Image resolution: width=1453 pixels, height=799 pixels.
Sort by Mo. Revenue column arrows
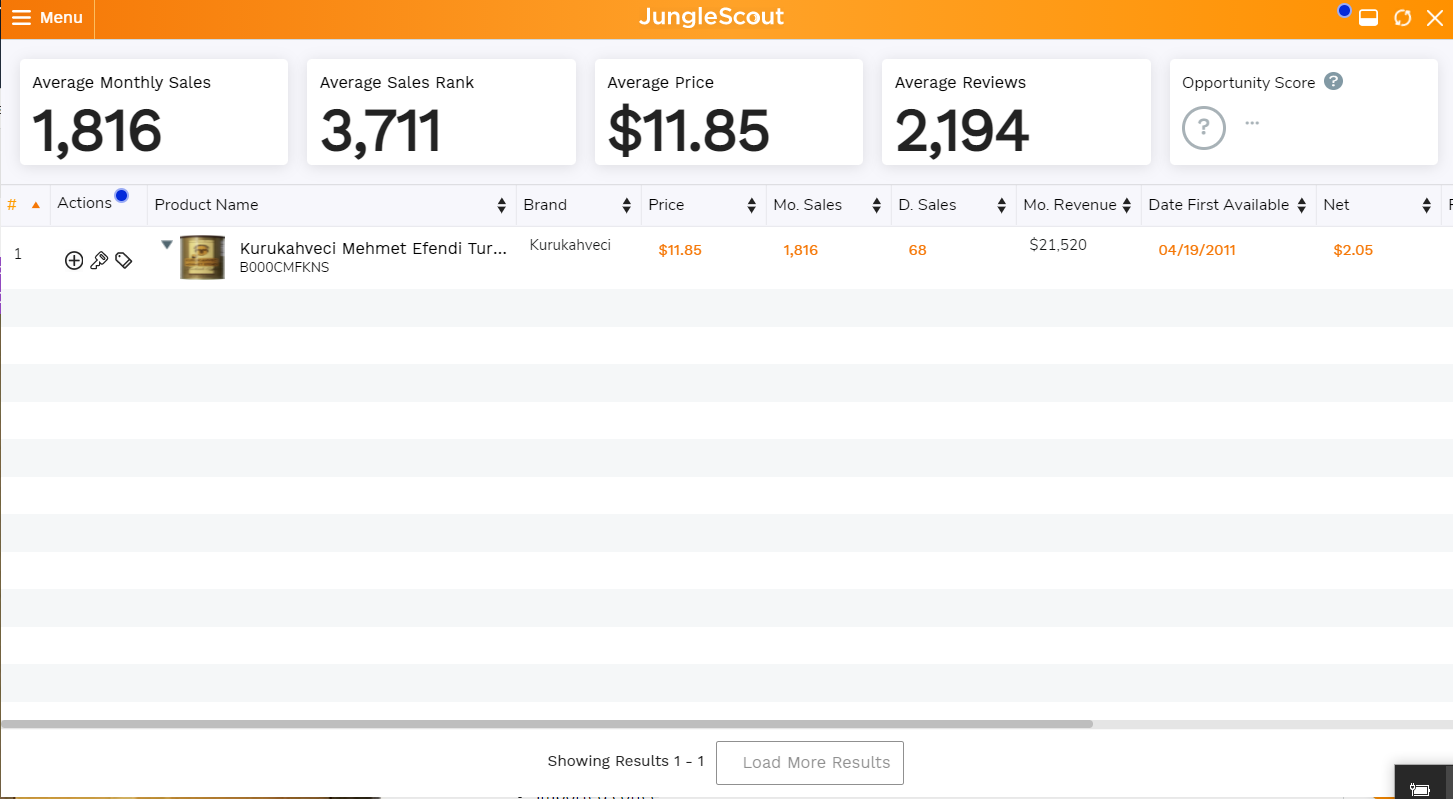pos(1127,205)
